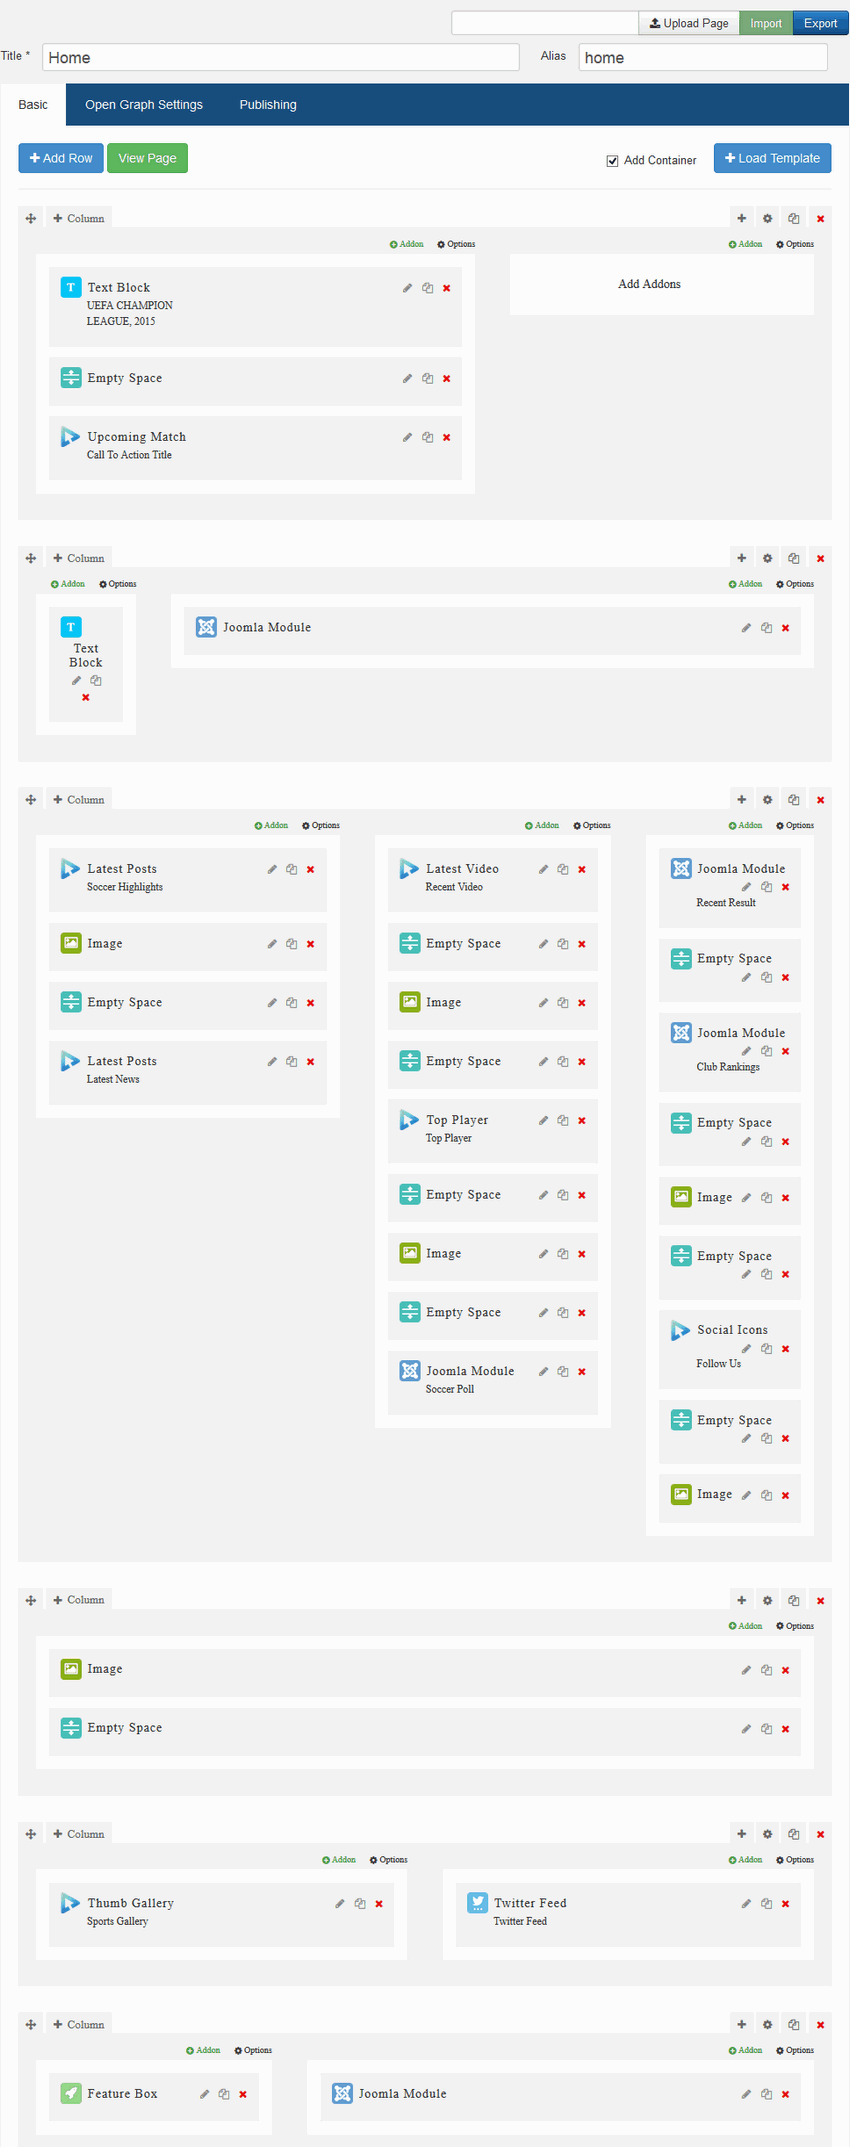Click the Title input field
This screenshot has width=850, height=2147.
281,57
